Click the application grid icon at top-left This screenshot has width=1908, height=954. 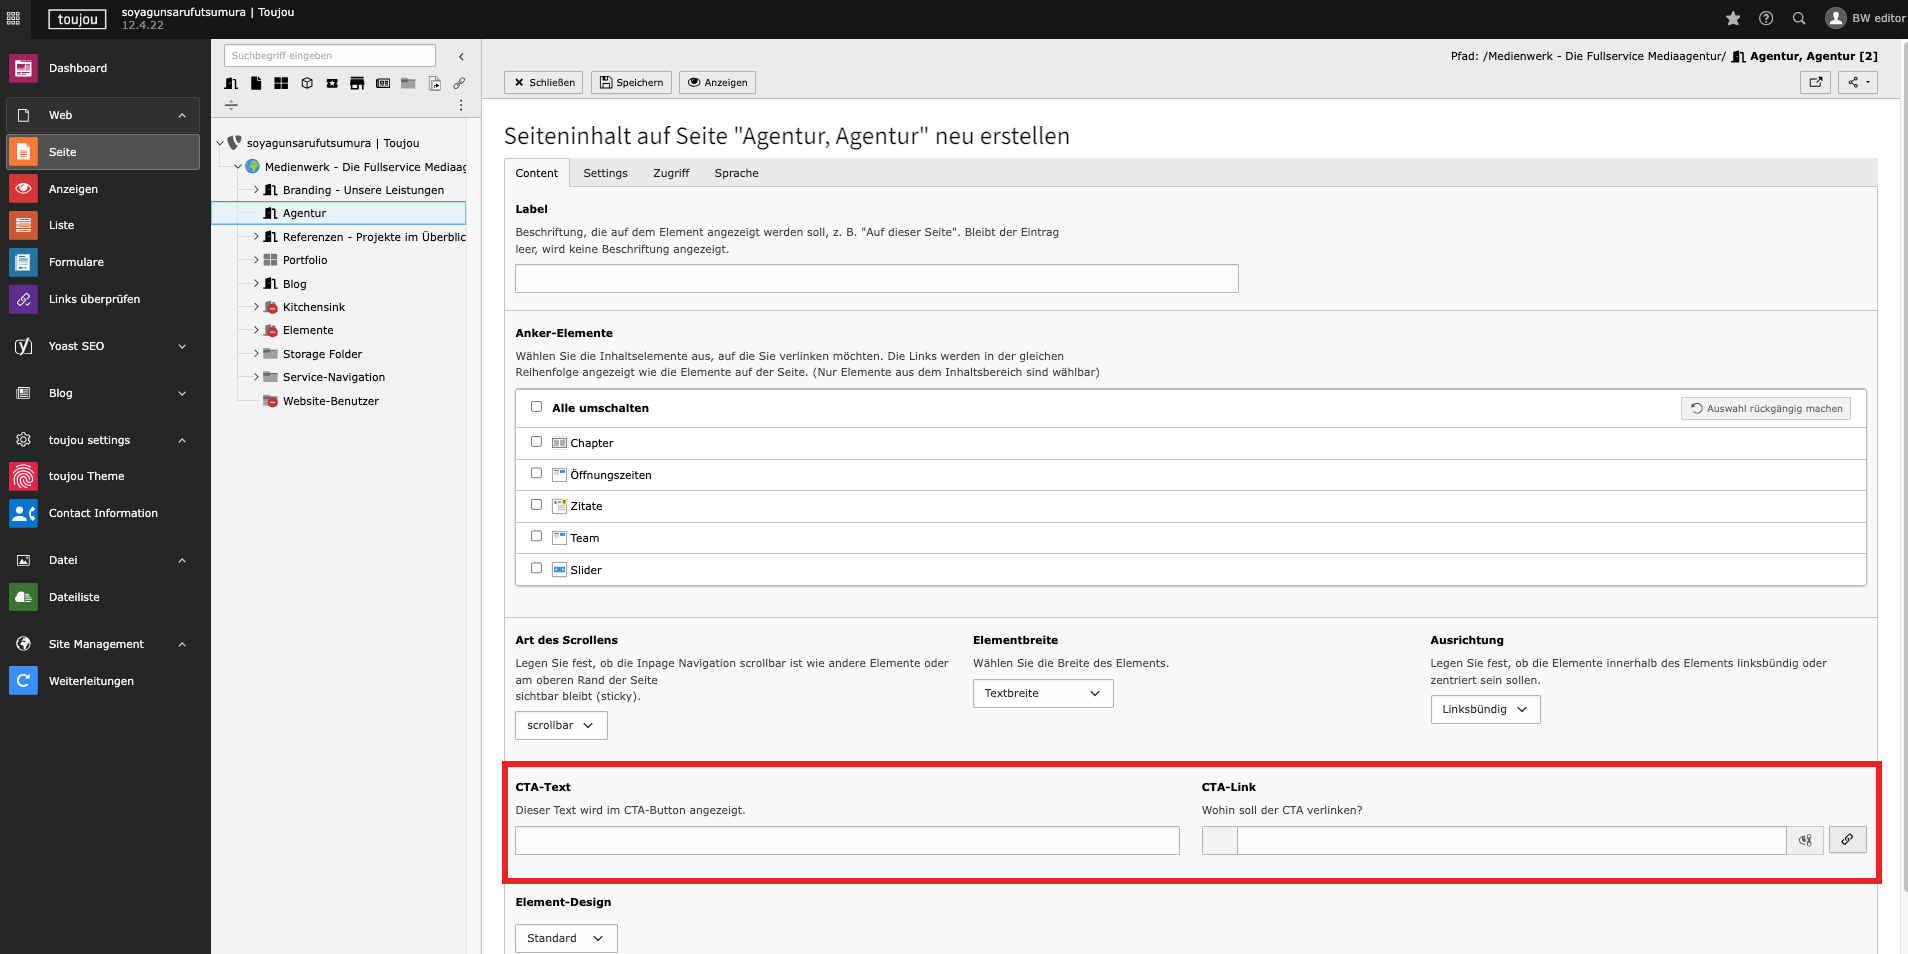coord(13,18)
